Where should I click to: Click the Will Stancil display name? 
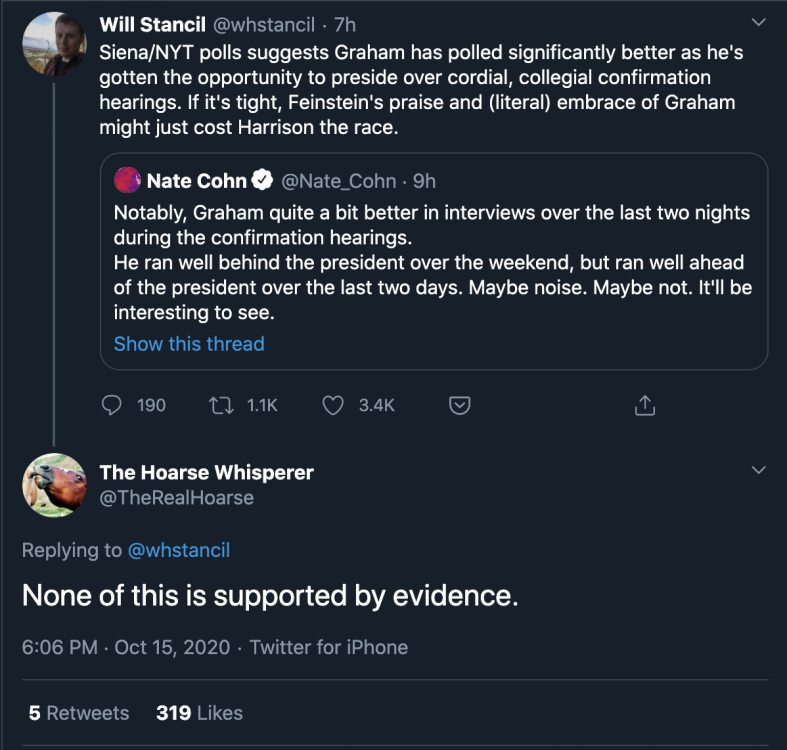tap(154, 23)
